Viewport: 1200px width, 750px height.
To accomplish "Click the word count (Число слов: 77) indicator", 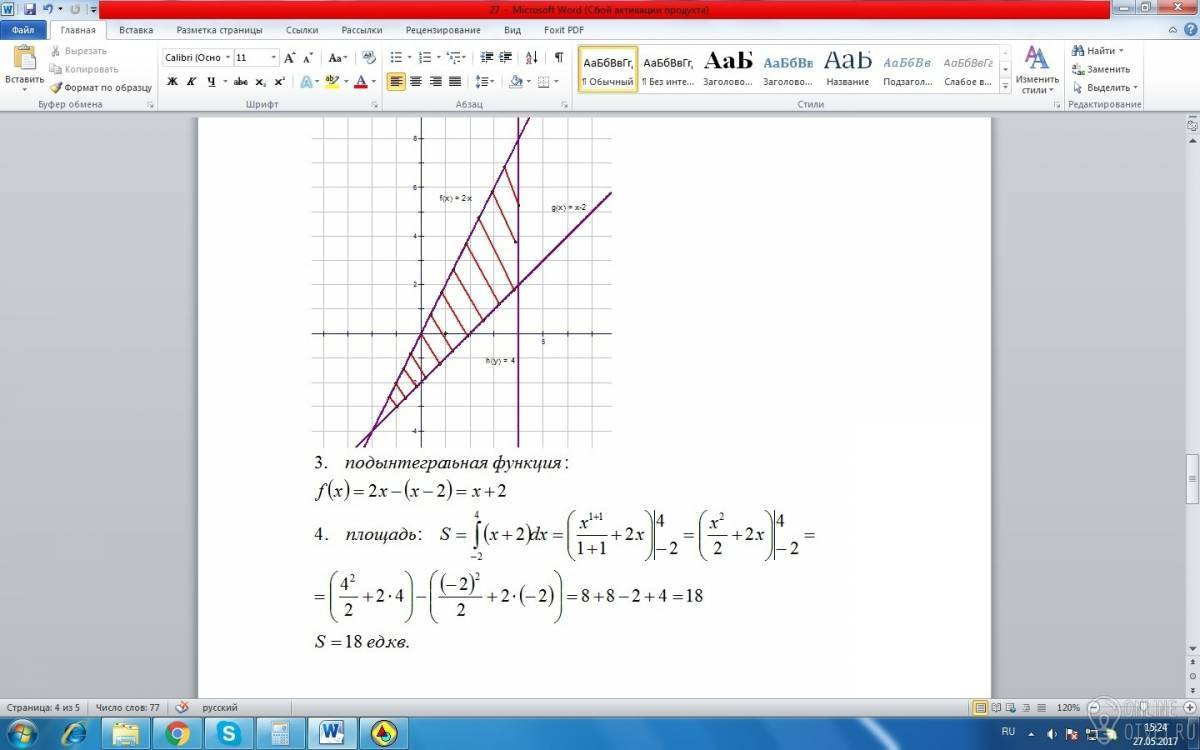I will pyautogui.click(x=127, y=707).
